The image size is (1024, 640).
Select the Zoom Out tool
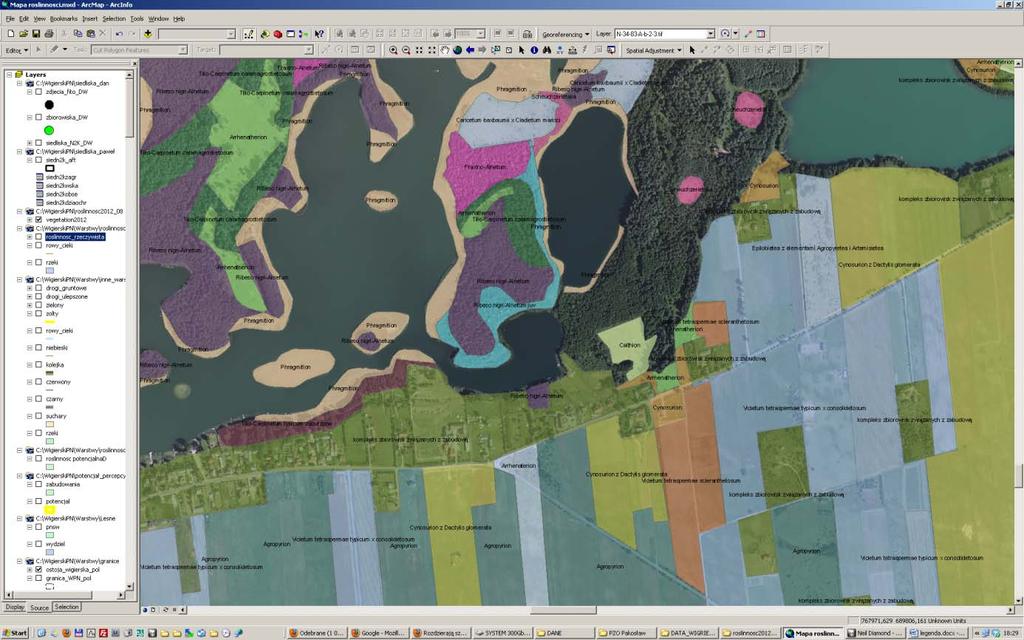(406, 50)
